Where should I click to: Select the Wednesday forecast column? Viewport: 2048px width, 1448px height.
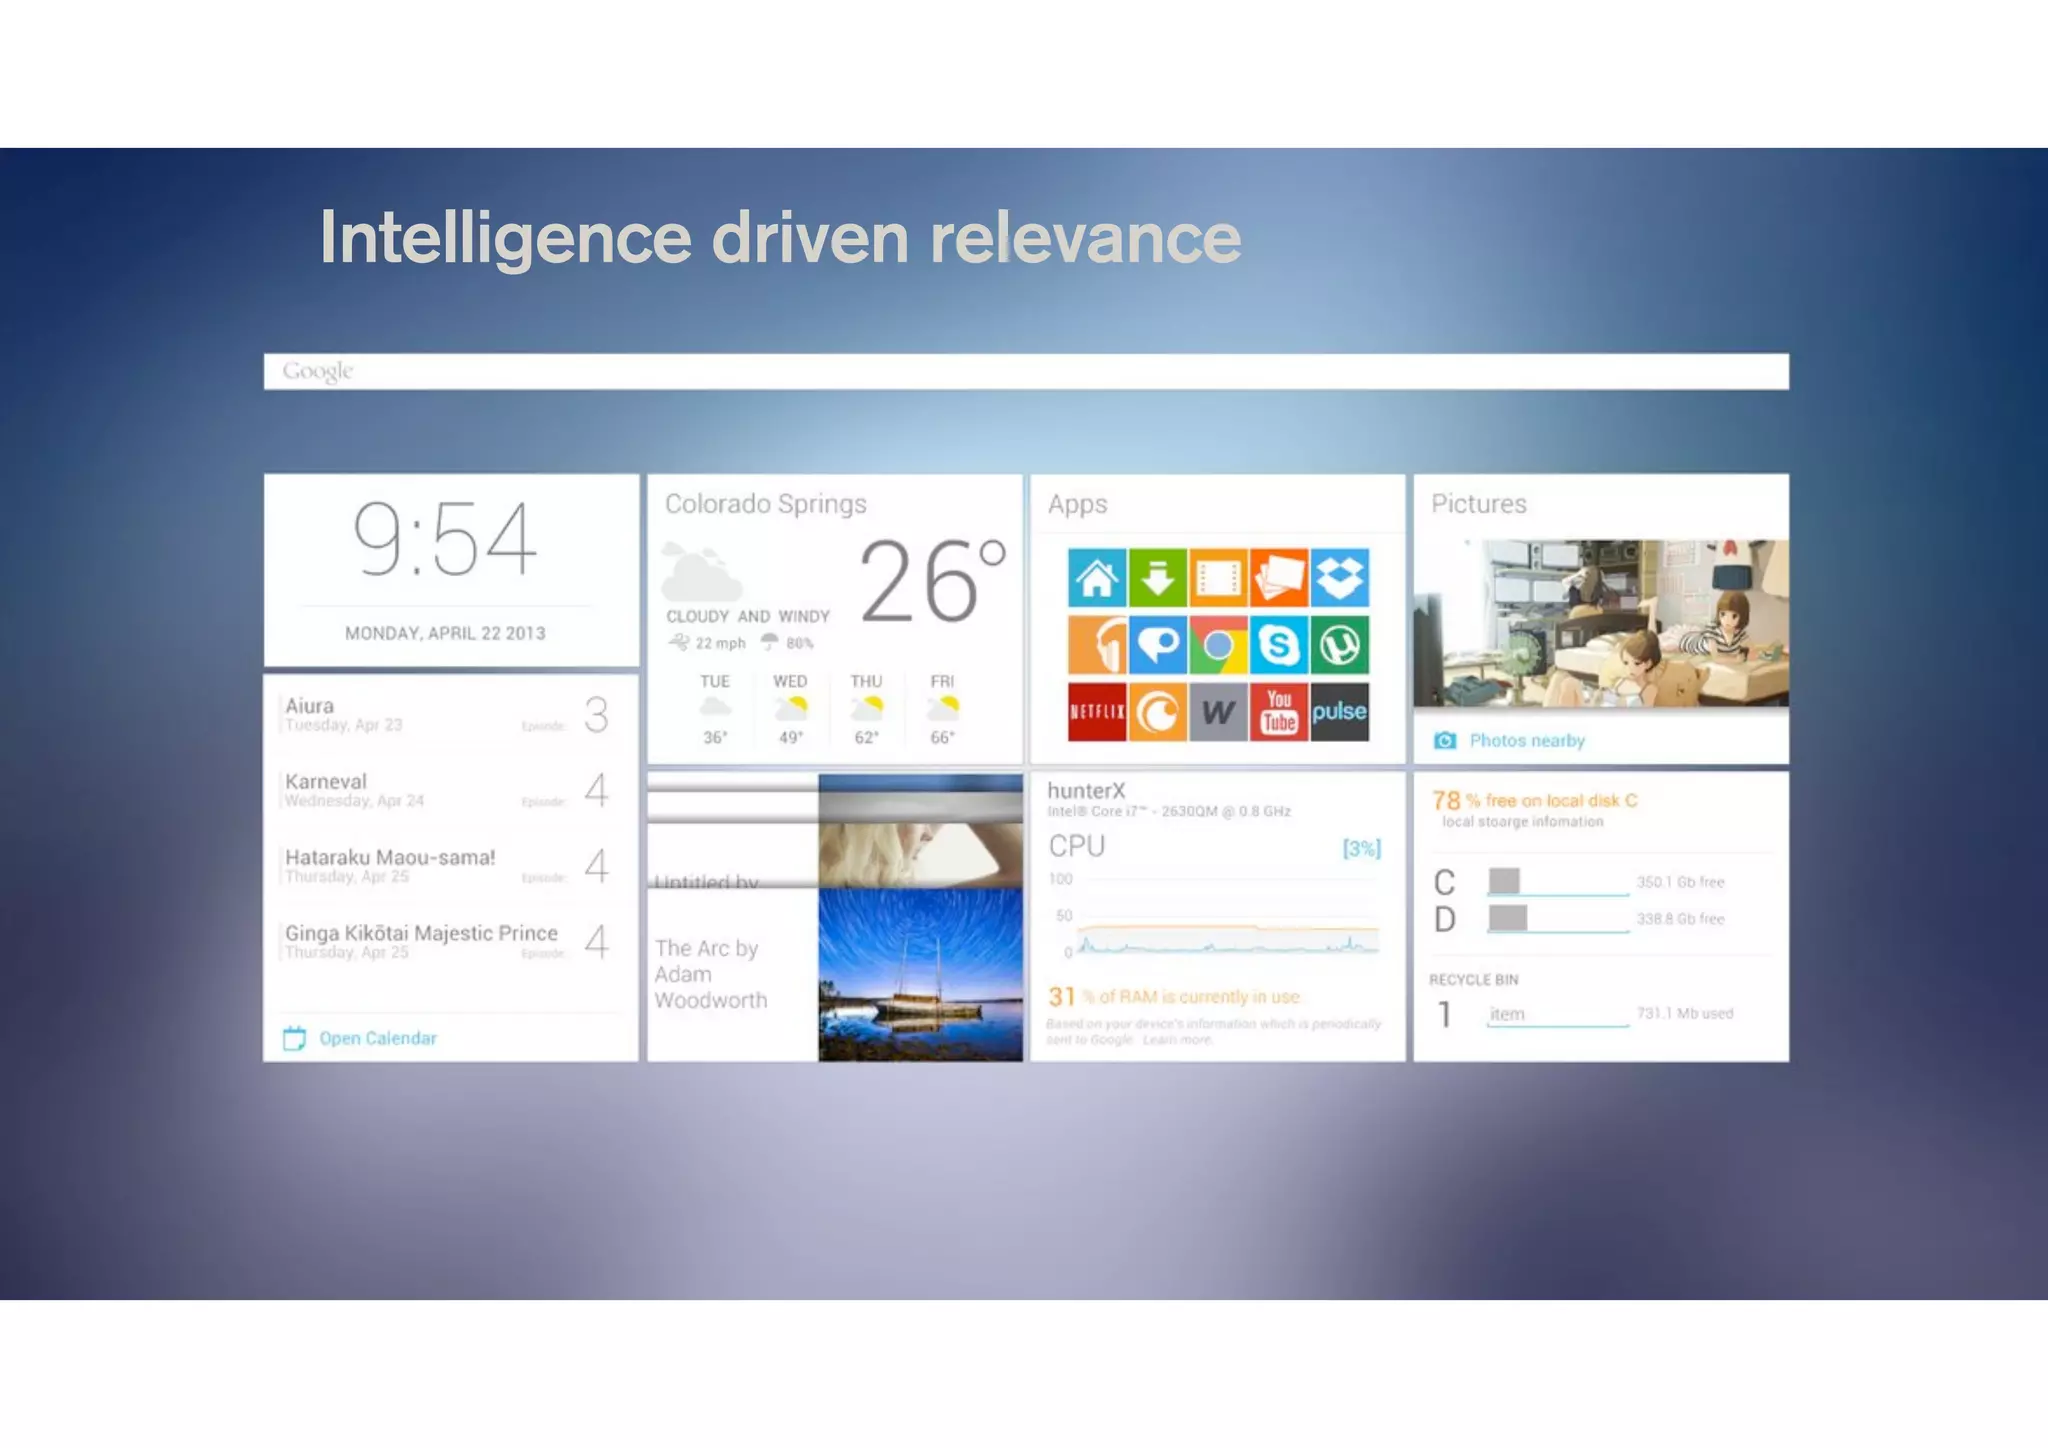tap(790, 709)
